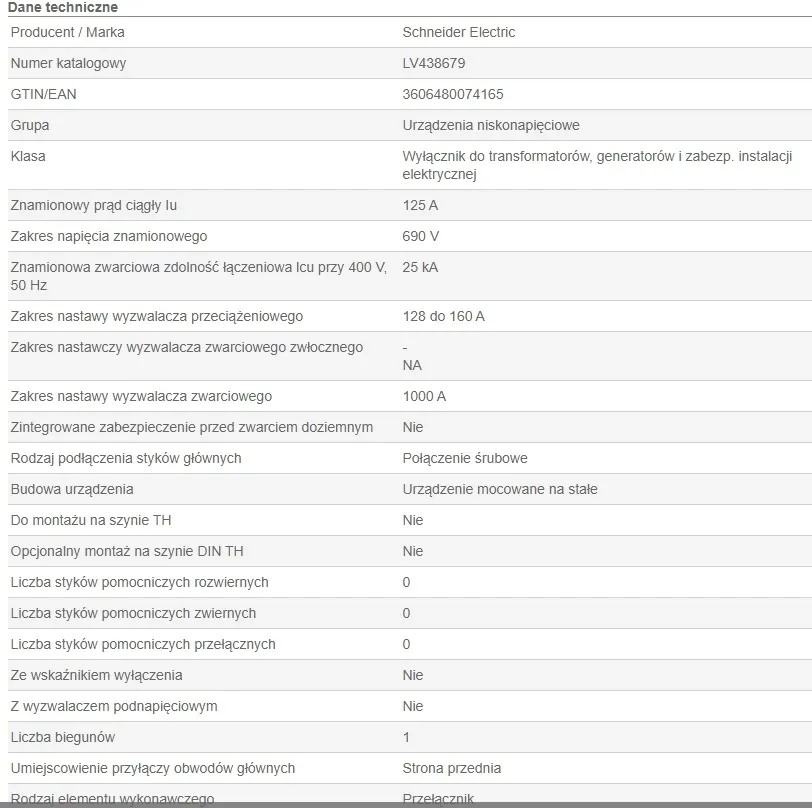812x808 pixels.
Task: Click the Z wyzwalaczem podnapięciowym label
Action: click(113, 706)
